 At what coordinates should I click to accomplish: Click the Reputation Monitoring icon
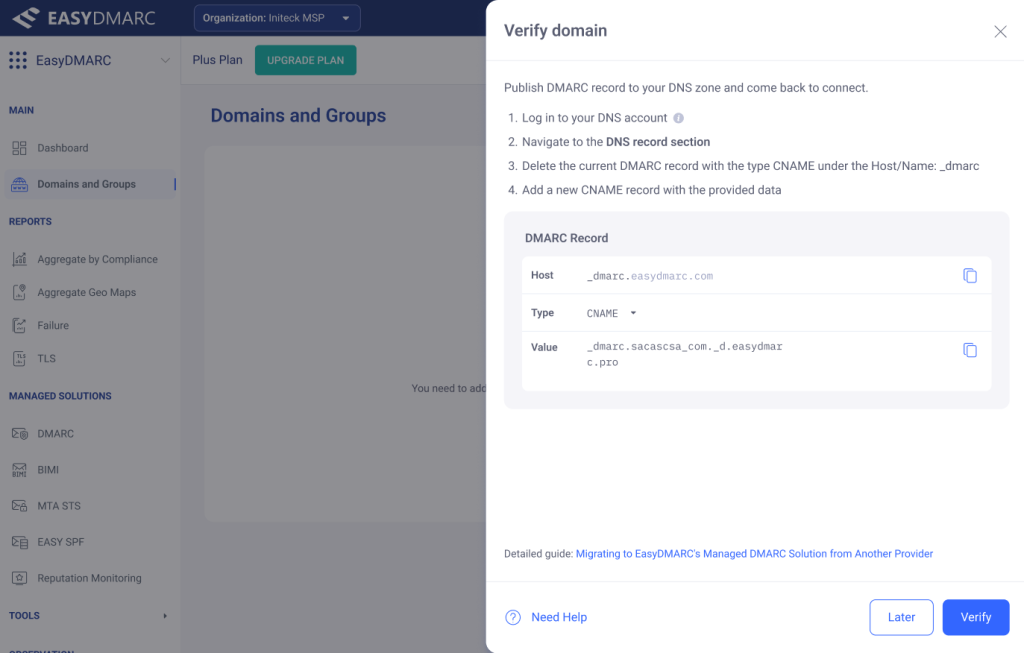point(19,578)
